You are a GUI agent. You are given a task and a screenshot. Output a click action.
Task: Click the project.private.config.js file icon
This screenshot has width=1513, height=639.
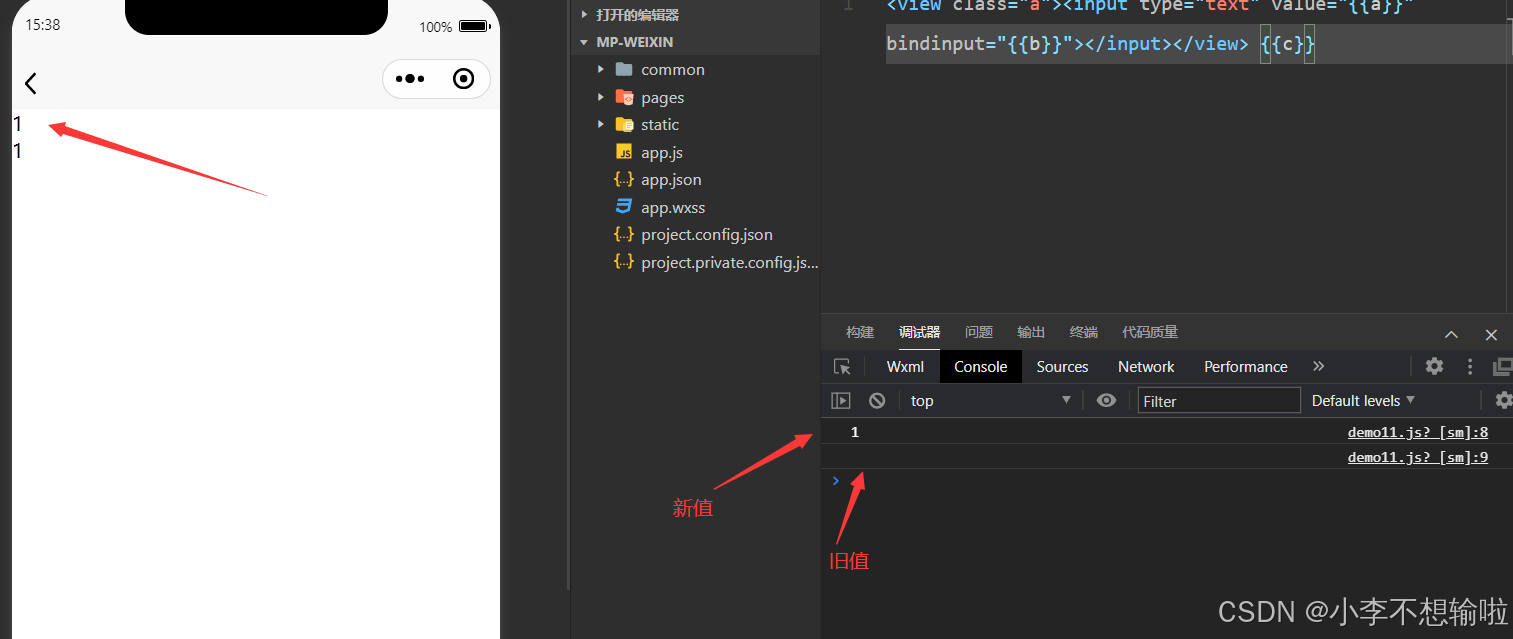click(x=624, y=262)
